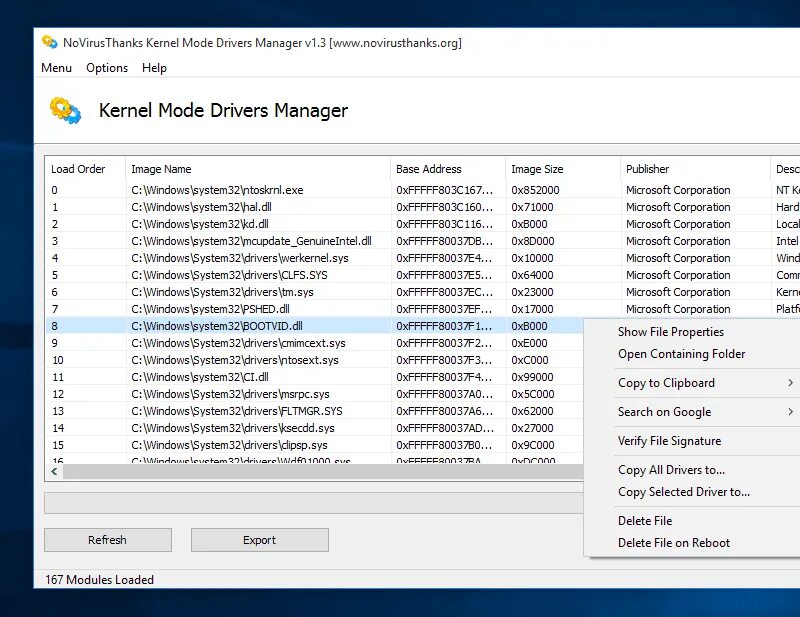Click the 167 Modules Loaded status text

coord(99,580)
